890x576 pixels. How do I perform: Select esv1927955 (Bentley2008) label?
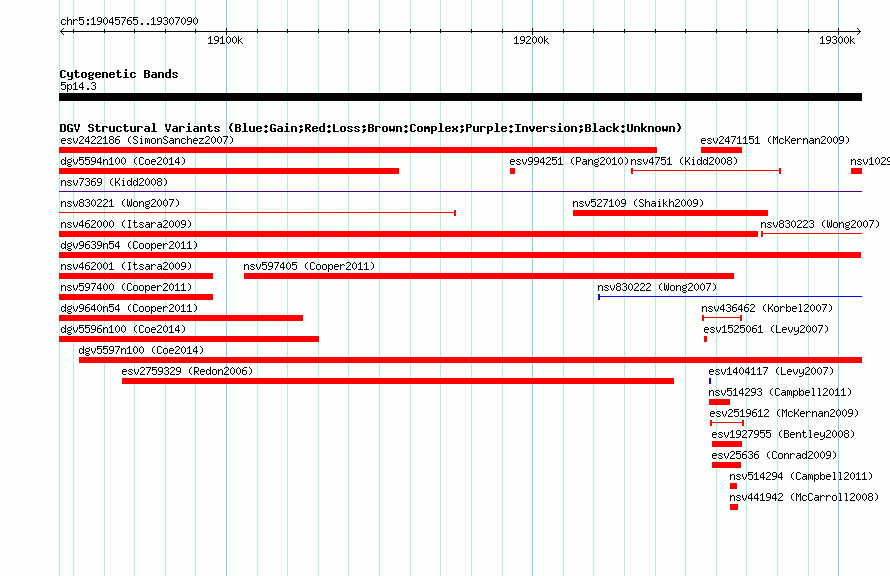click(783, 434)
